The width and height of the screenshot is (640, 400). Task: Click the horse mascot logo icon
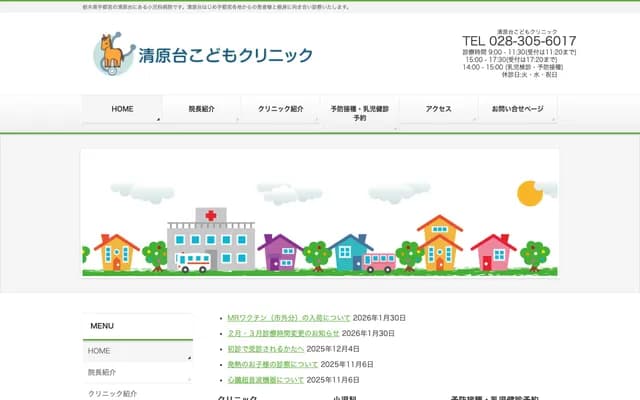112,54
